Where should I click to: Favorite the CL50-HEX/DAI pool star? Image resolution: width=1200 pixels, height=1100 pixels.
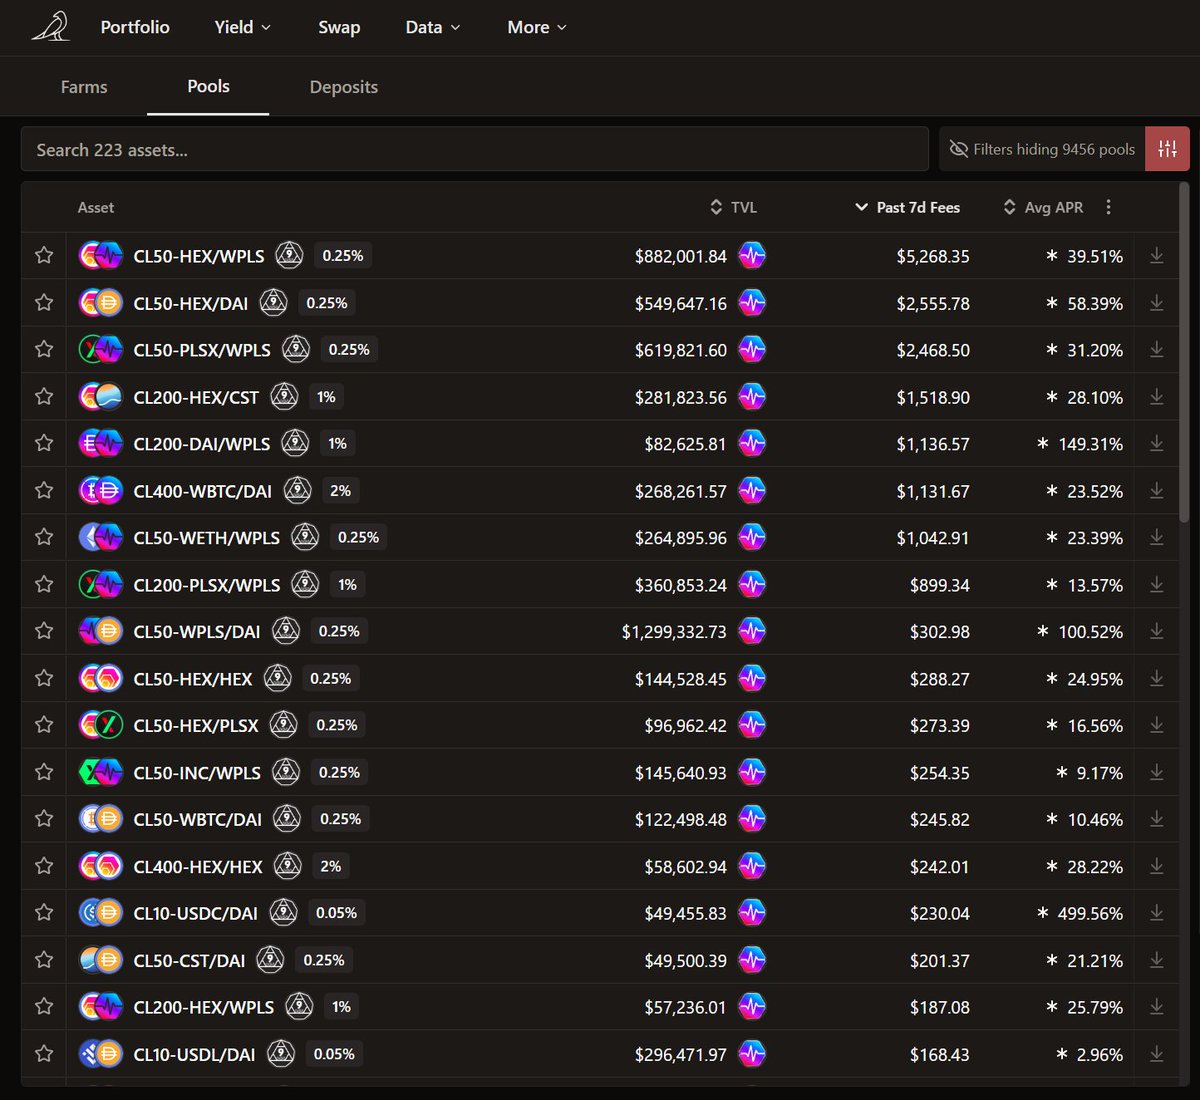[x=44, y=303]
